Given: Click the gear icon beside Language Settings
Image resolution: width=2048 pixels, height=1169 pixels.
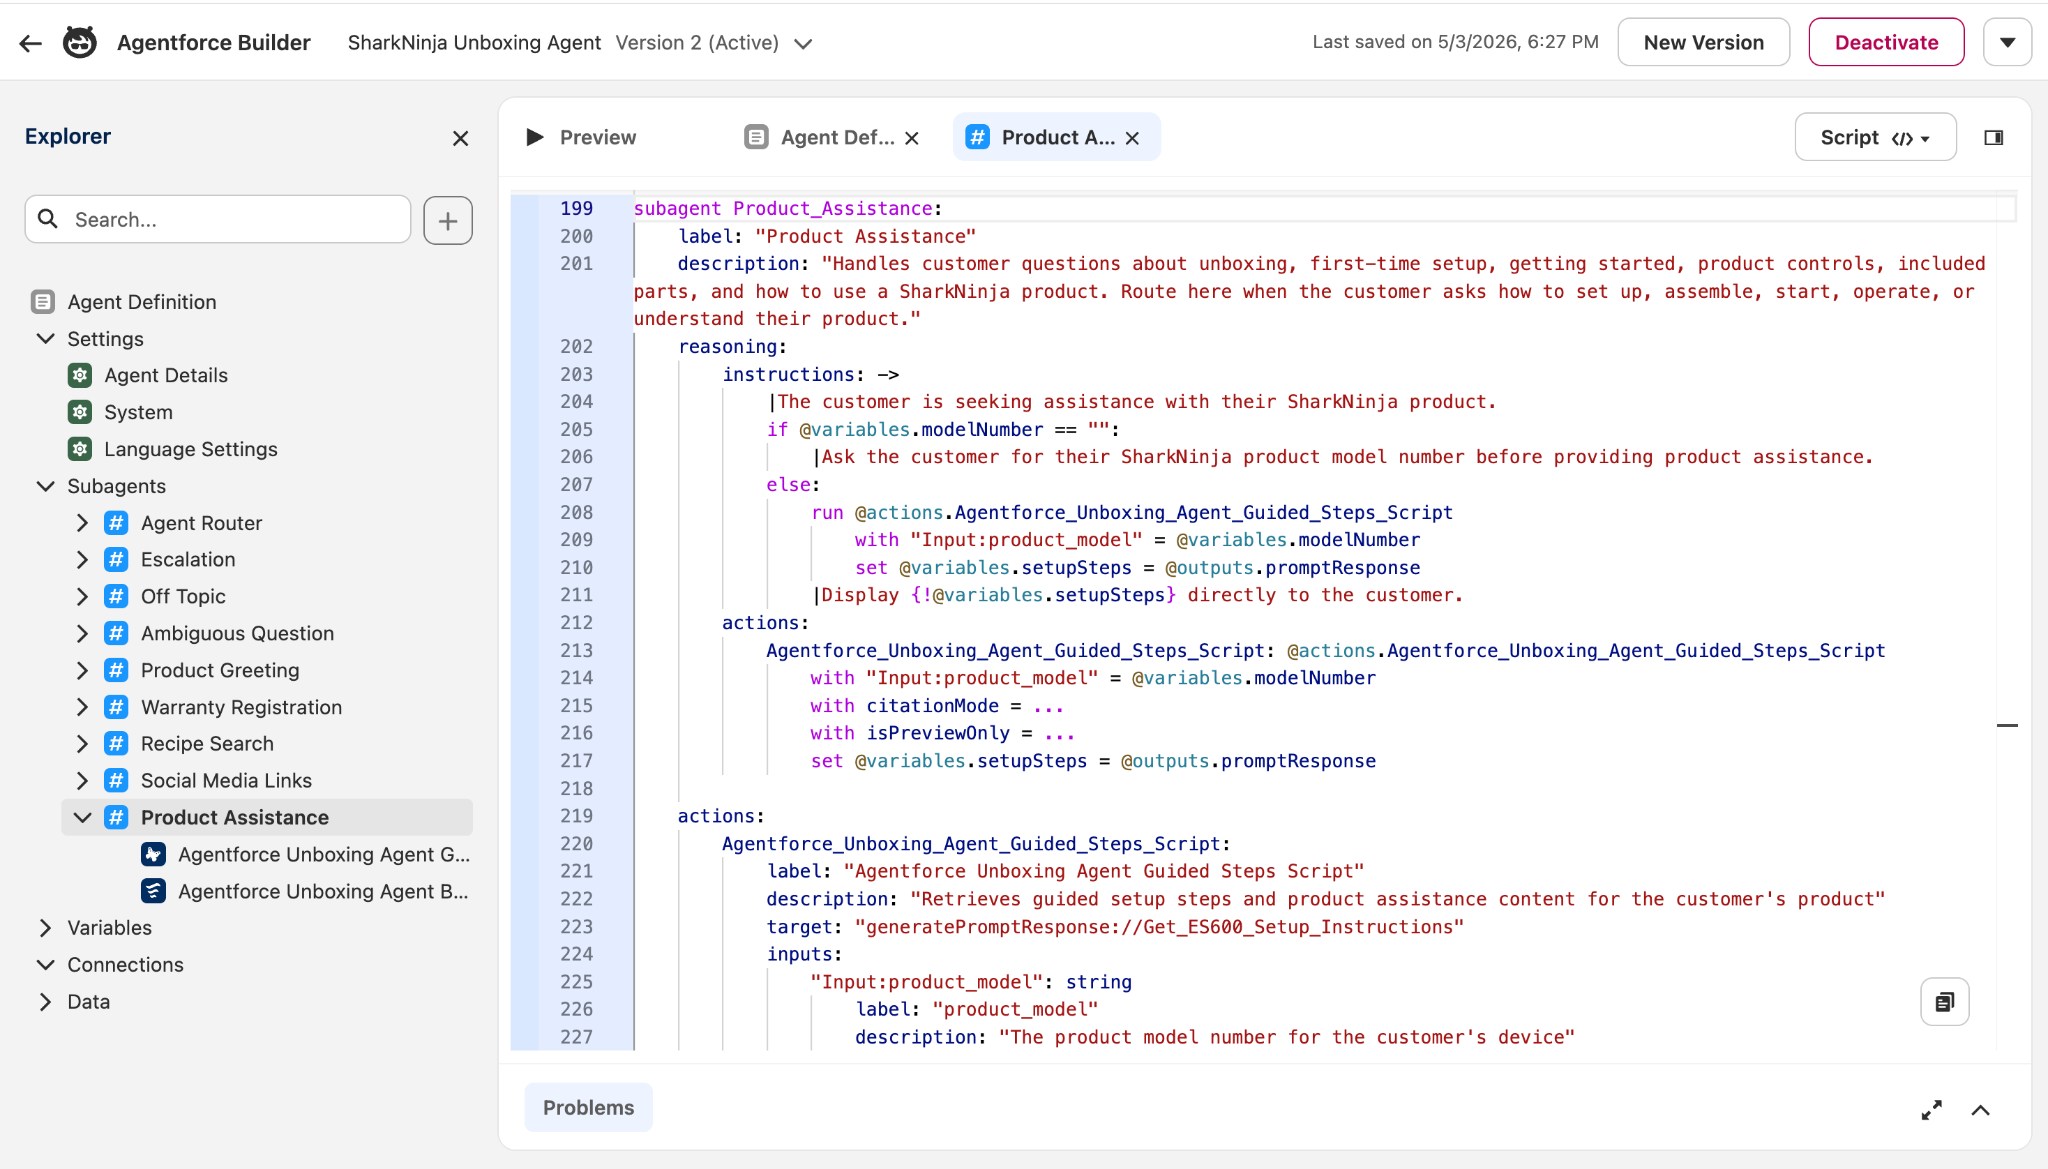Looking at the screenshot, I should tap(80, 449).
